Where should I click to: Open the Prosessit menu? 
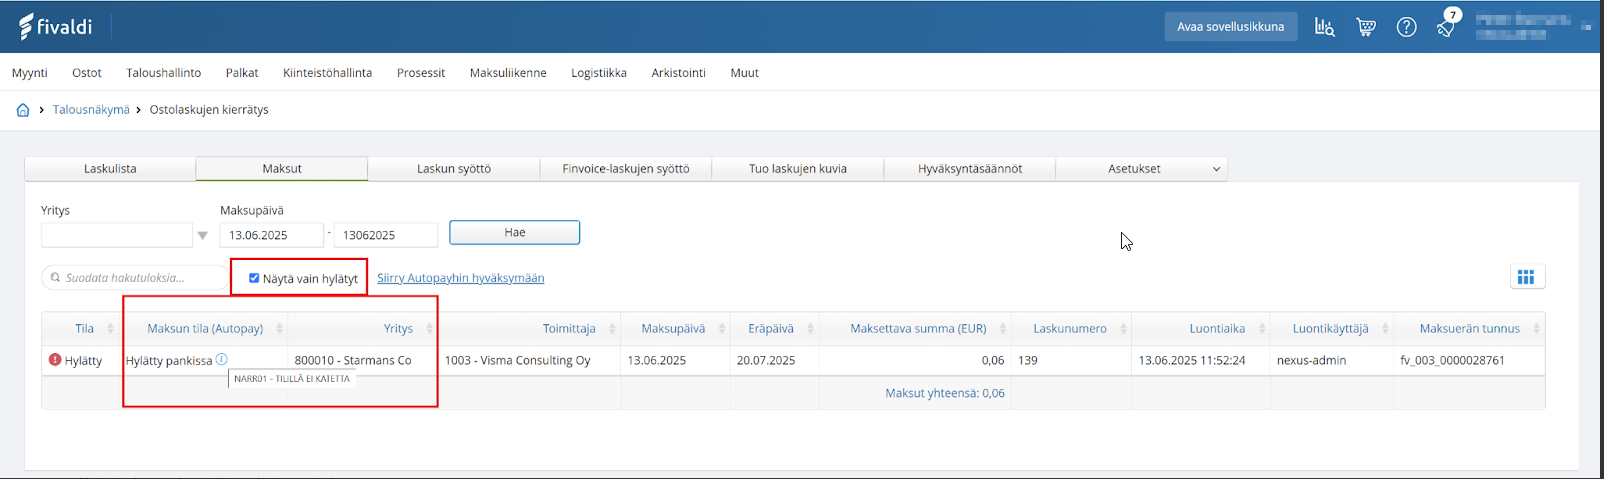pos(421,73)
